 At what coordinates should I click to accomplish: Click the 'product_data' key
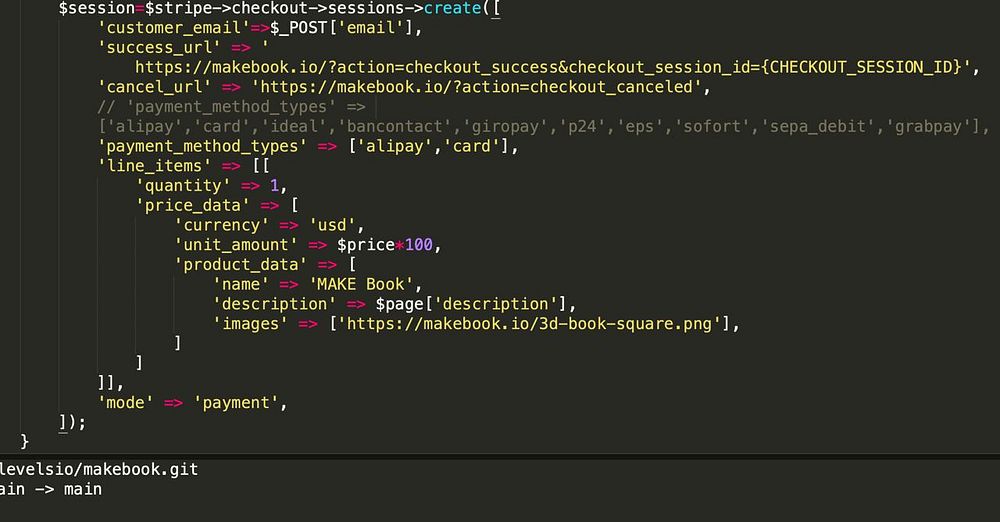240,265
